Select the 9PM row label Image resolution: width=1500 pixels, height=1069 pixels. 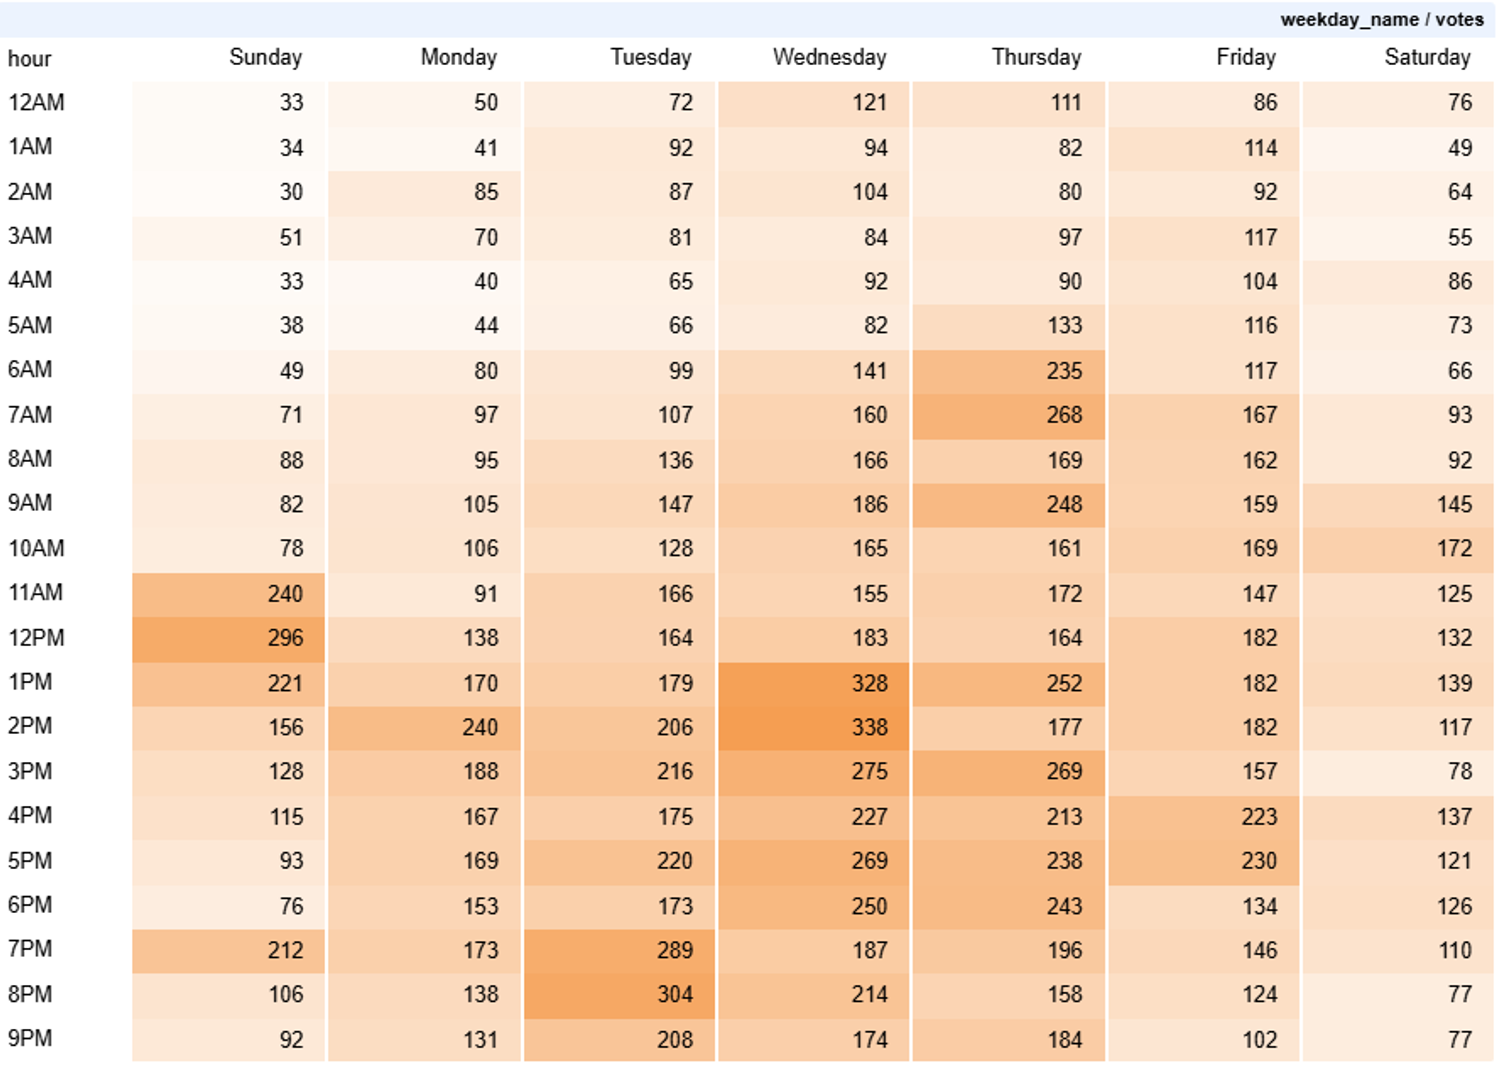point(30,1038)
